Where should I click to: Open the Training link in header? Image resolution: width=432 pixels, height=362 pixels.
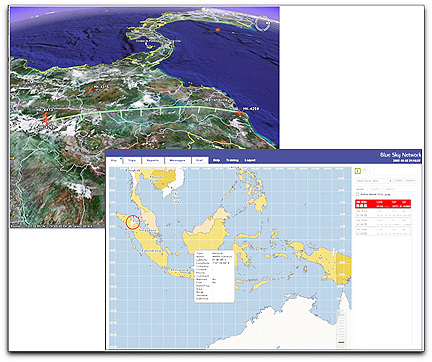232,160
